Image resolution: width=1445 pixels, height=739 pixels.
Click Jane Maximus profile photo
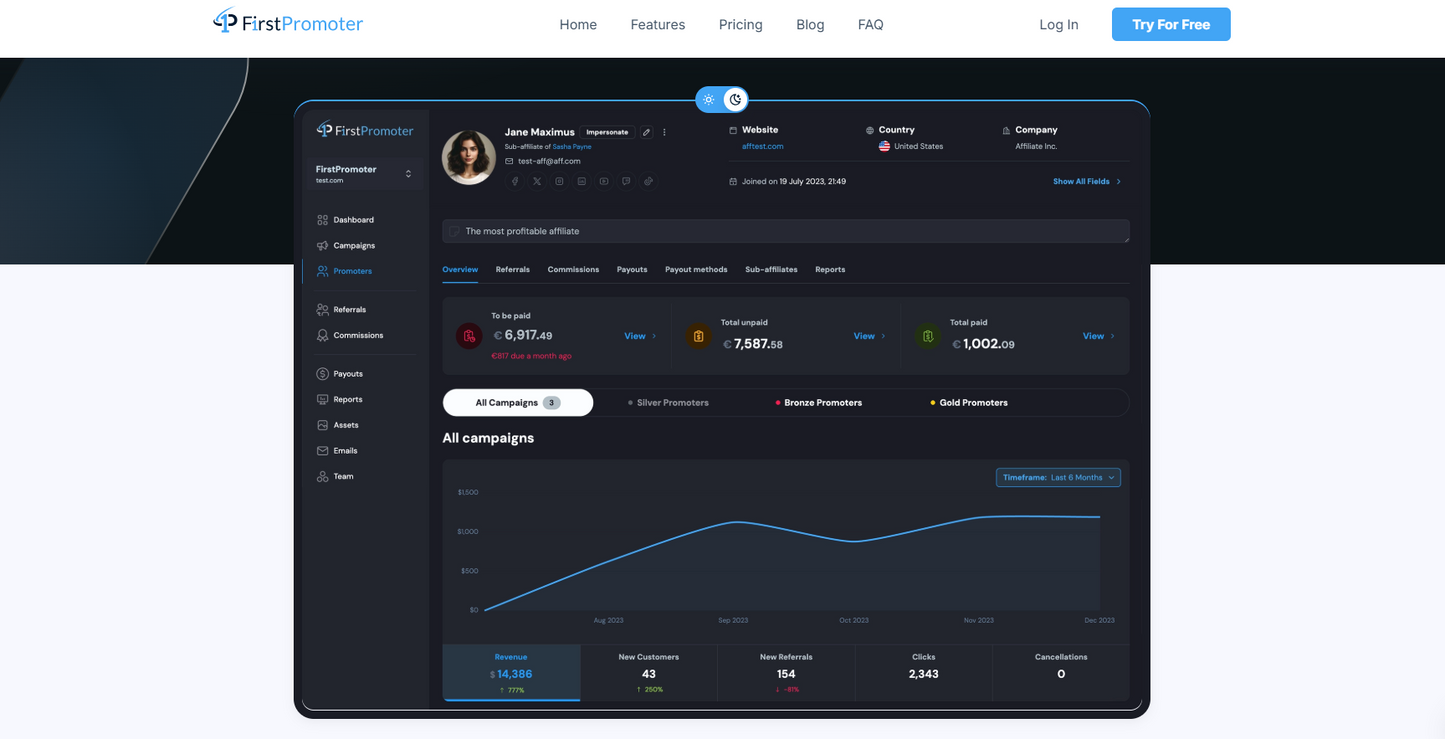(469, 158)
